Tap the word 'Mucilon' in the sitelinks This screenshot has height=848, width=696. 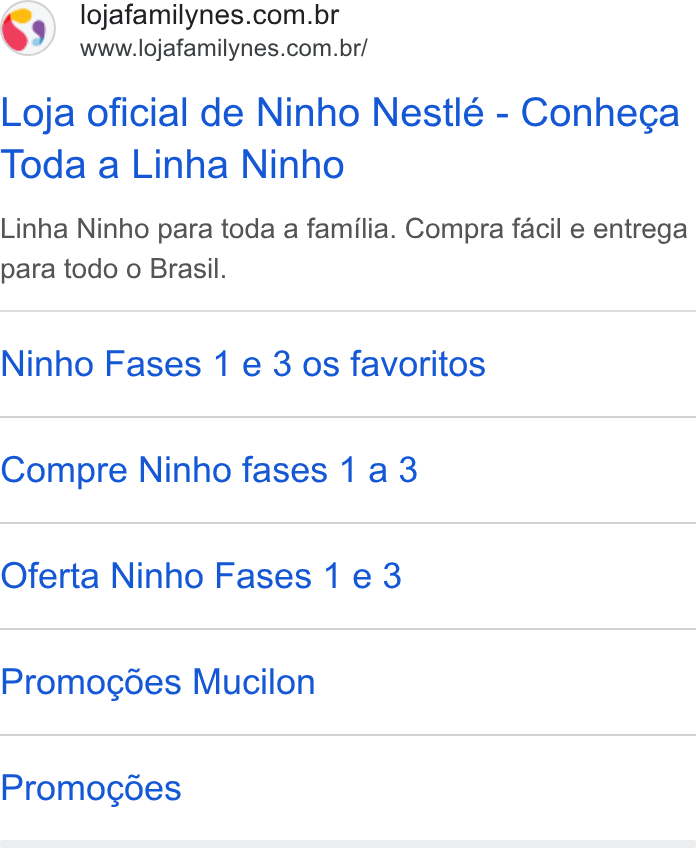click(254, 681)
